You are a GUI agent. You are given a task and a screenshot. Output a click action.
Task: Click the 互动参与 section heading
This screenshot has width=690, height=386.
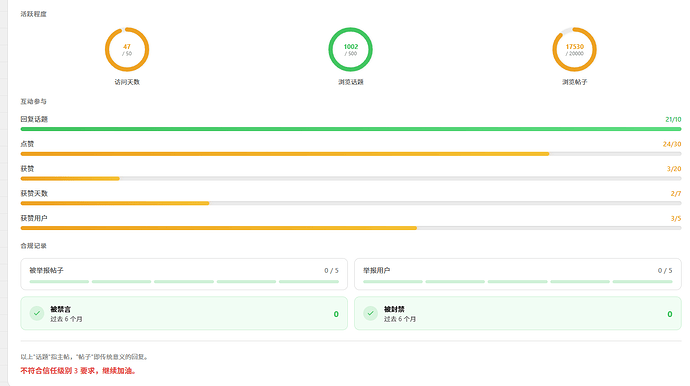(x=33, y=101)
